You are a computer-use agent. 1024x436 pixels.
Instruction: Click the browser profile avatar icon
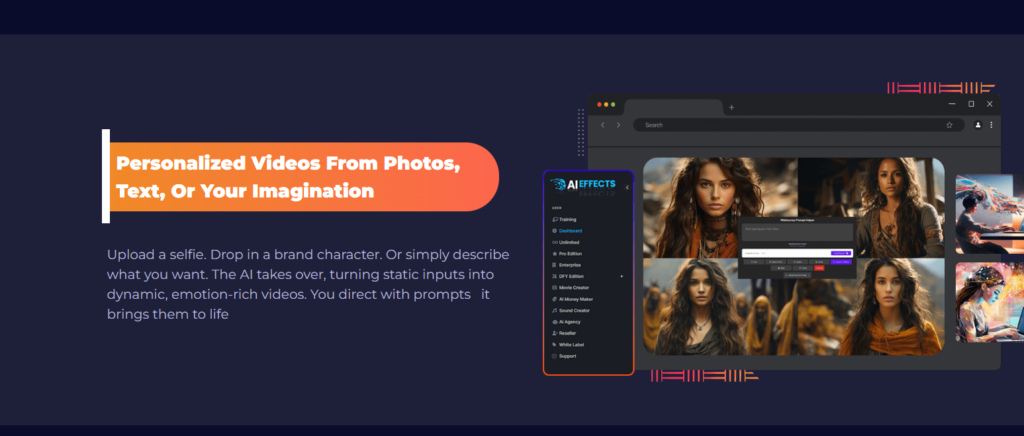click(x=978, y=125)
